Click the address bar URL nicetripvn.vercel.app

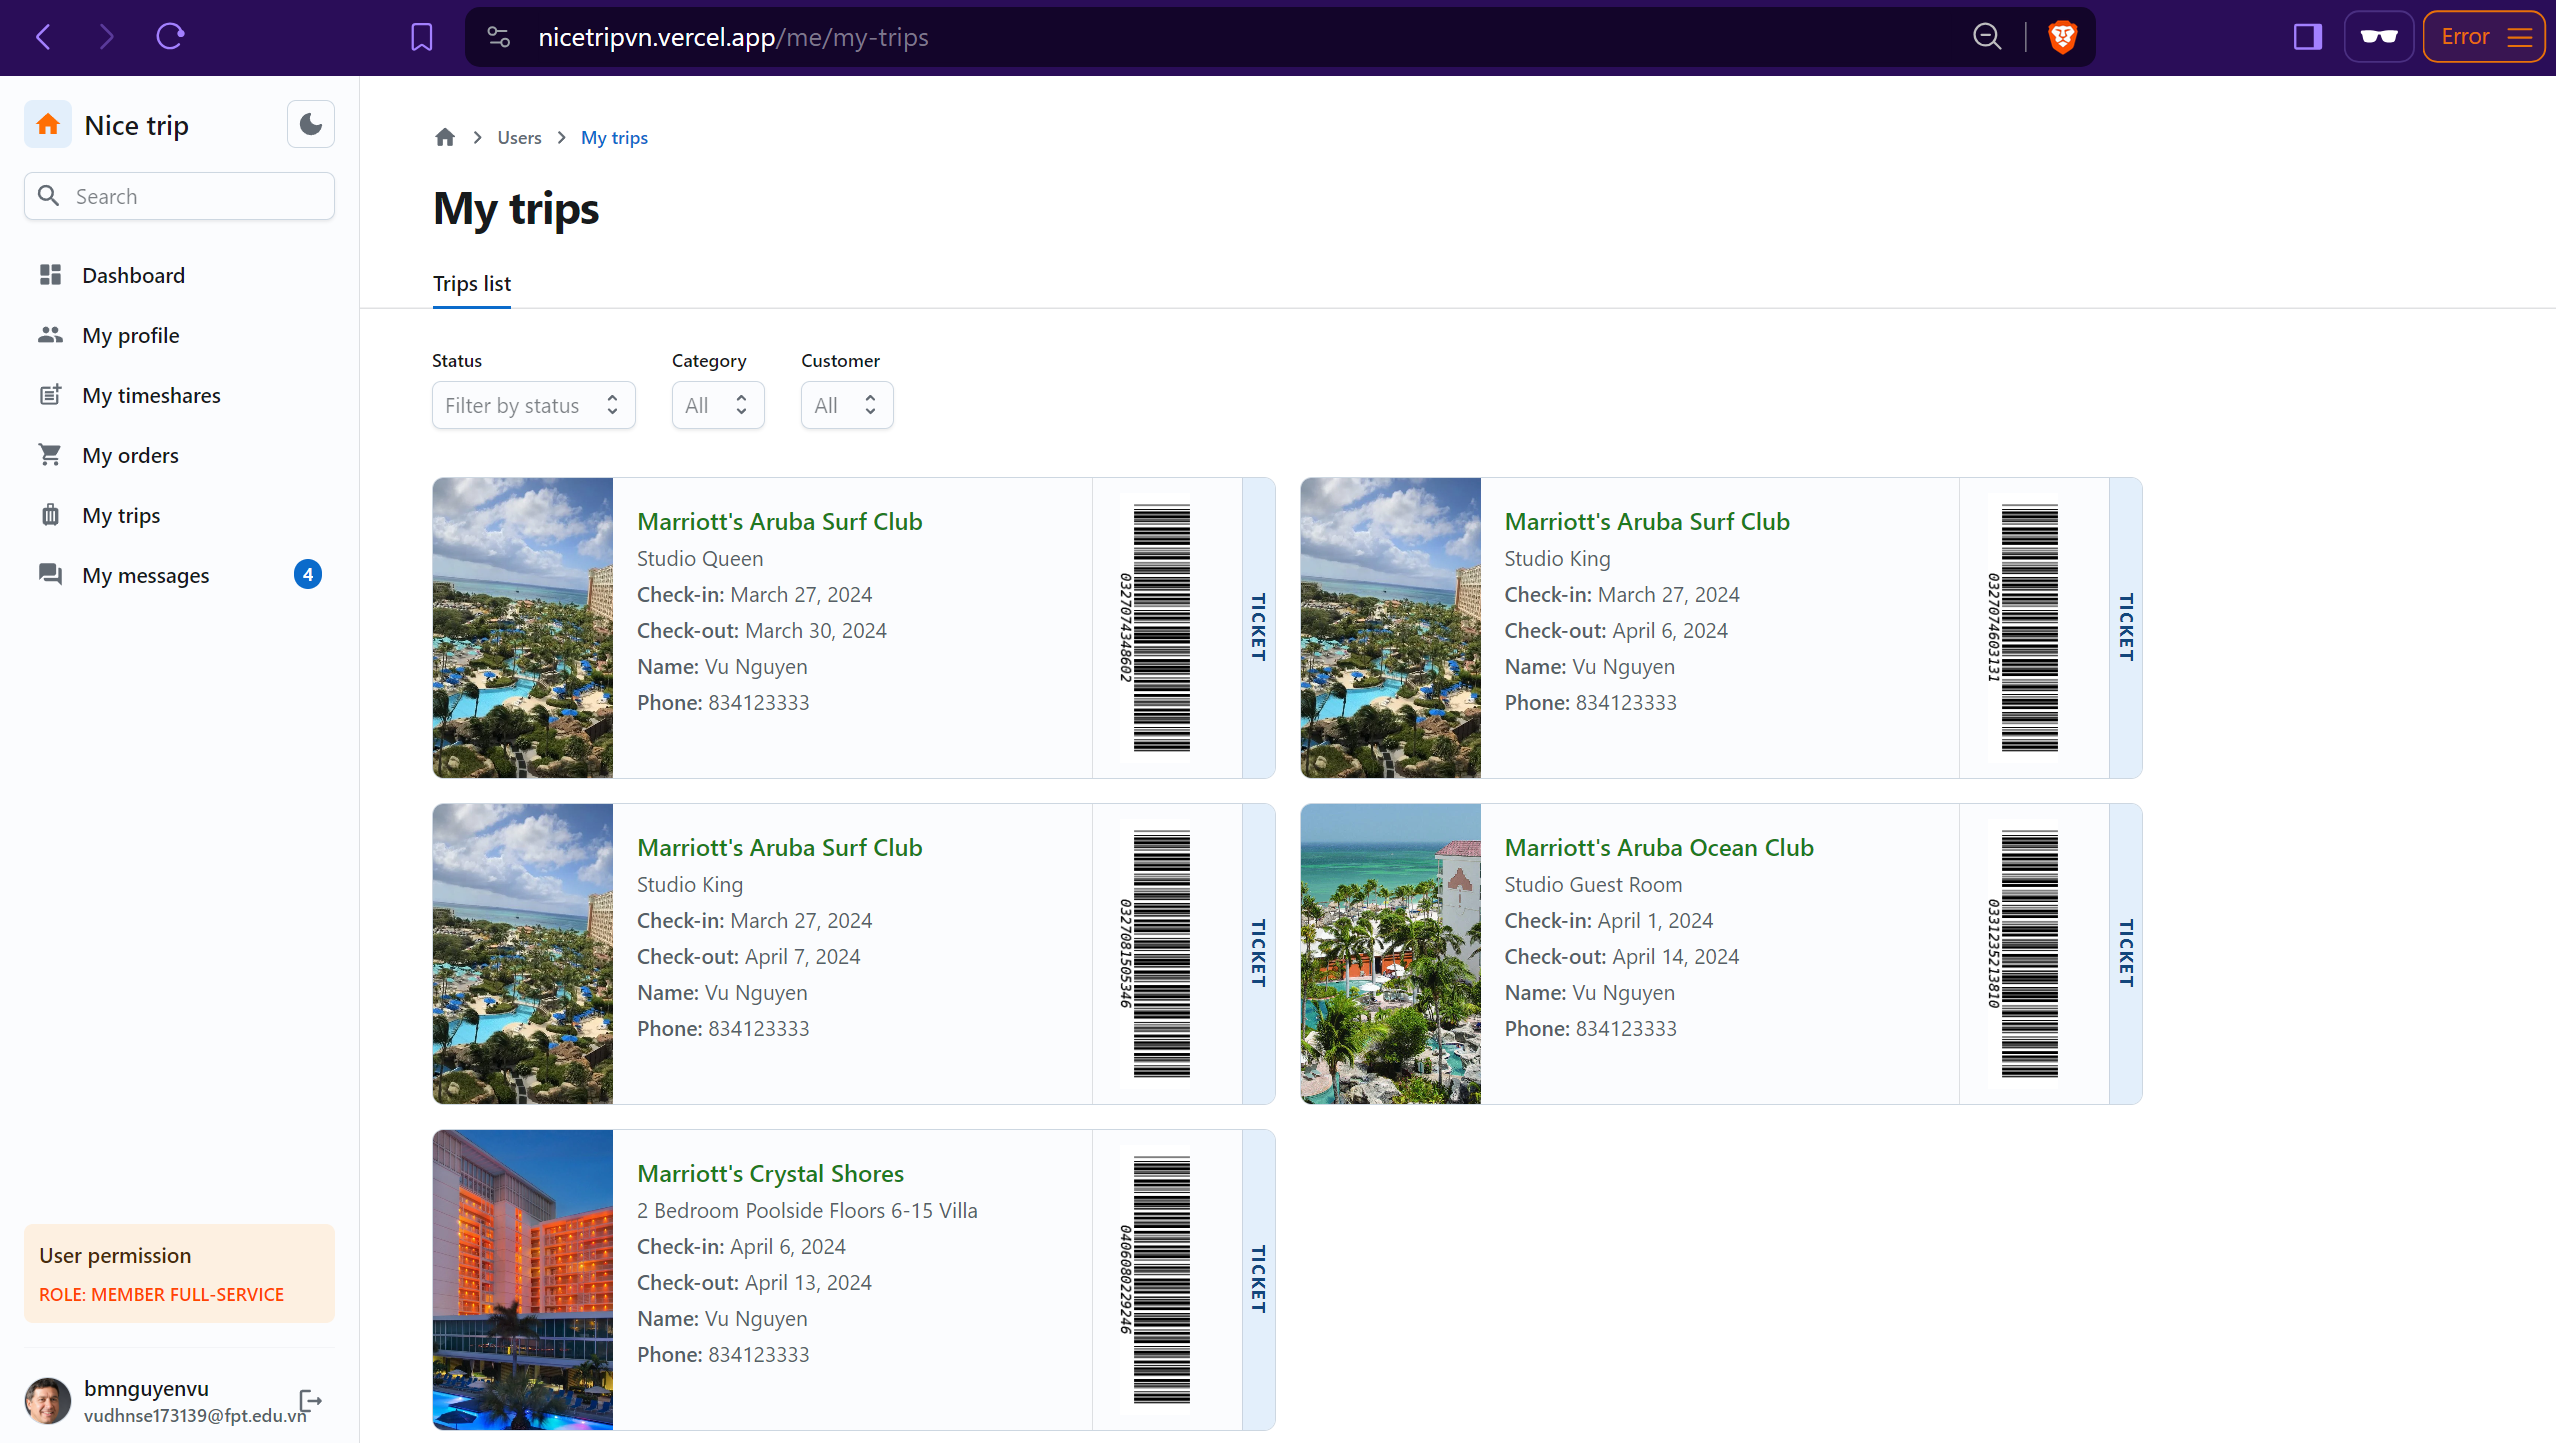[x=733, y=37]
